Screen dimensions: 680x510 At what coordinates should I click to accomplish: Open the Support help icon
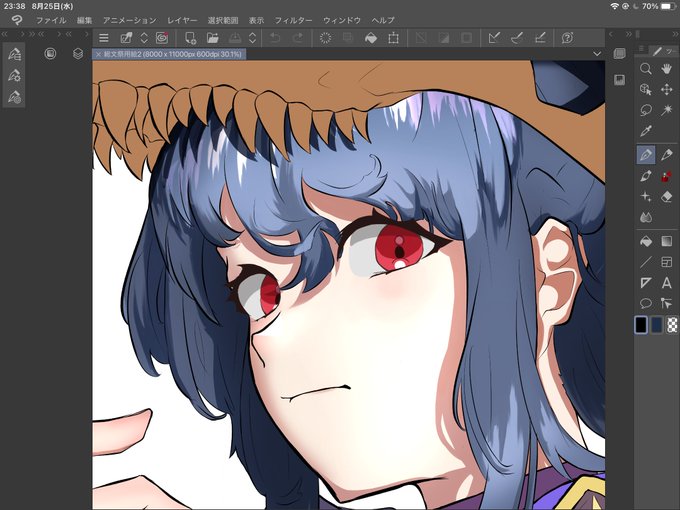[x=567, y=38]
